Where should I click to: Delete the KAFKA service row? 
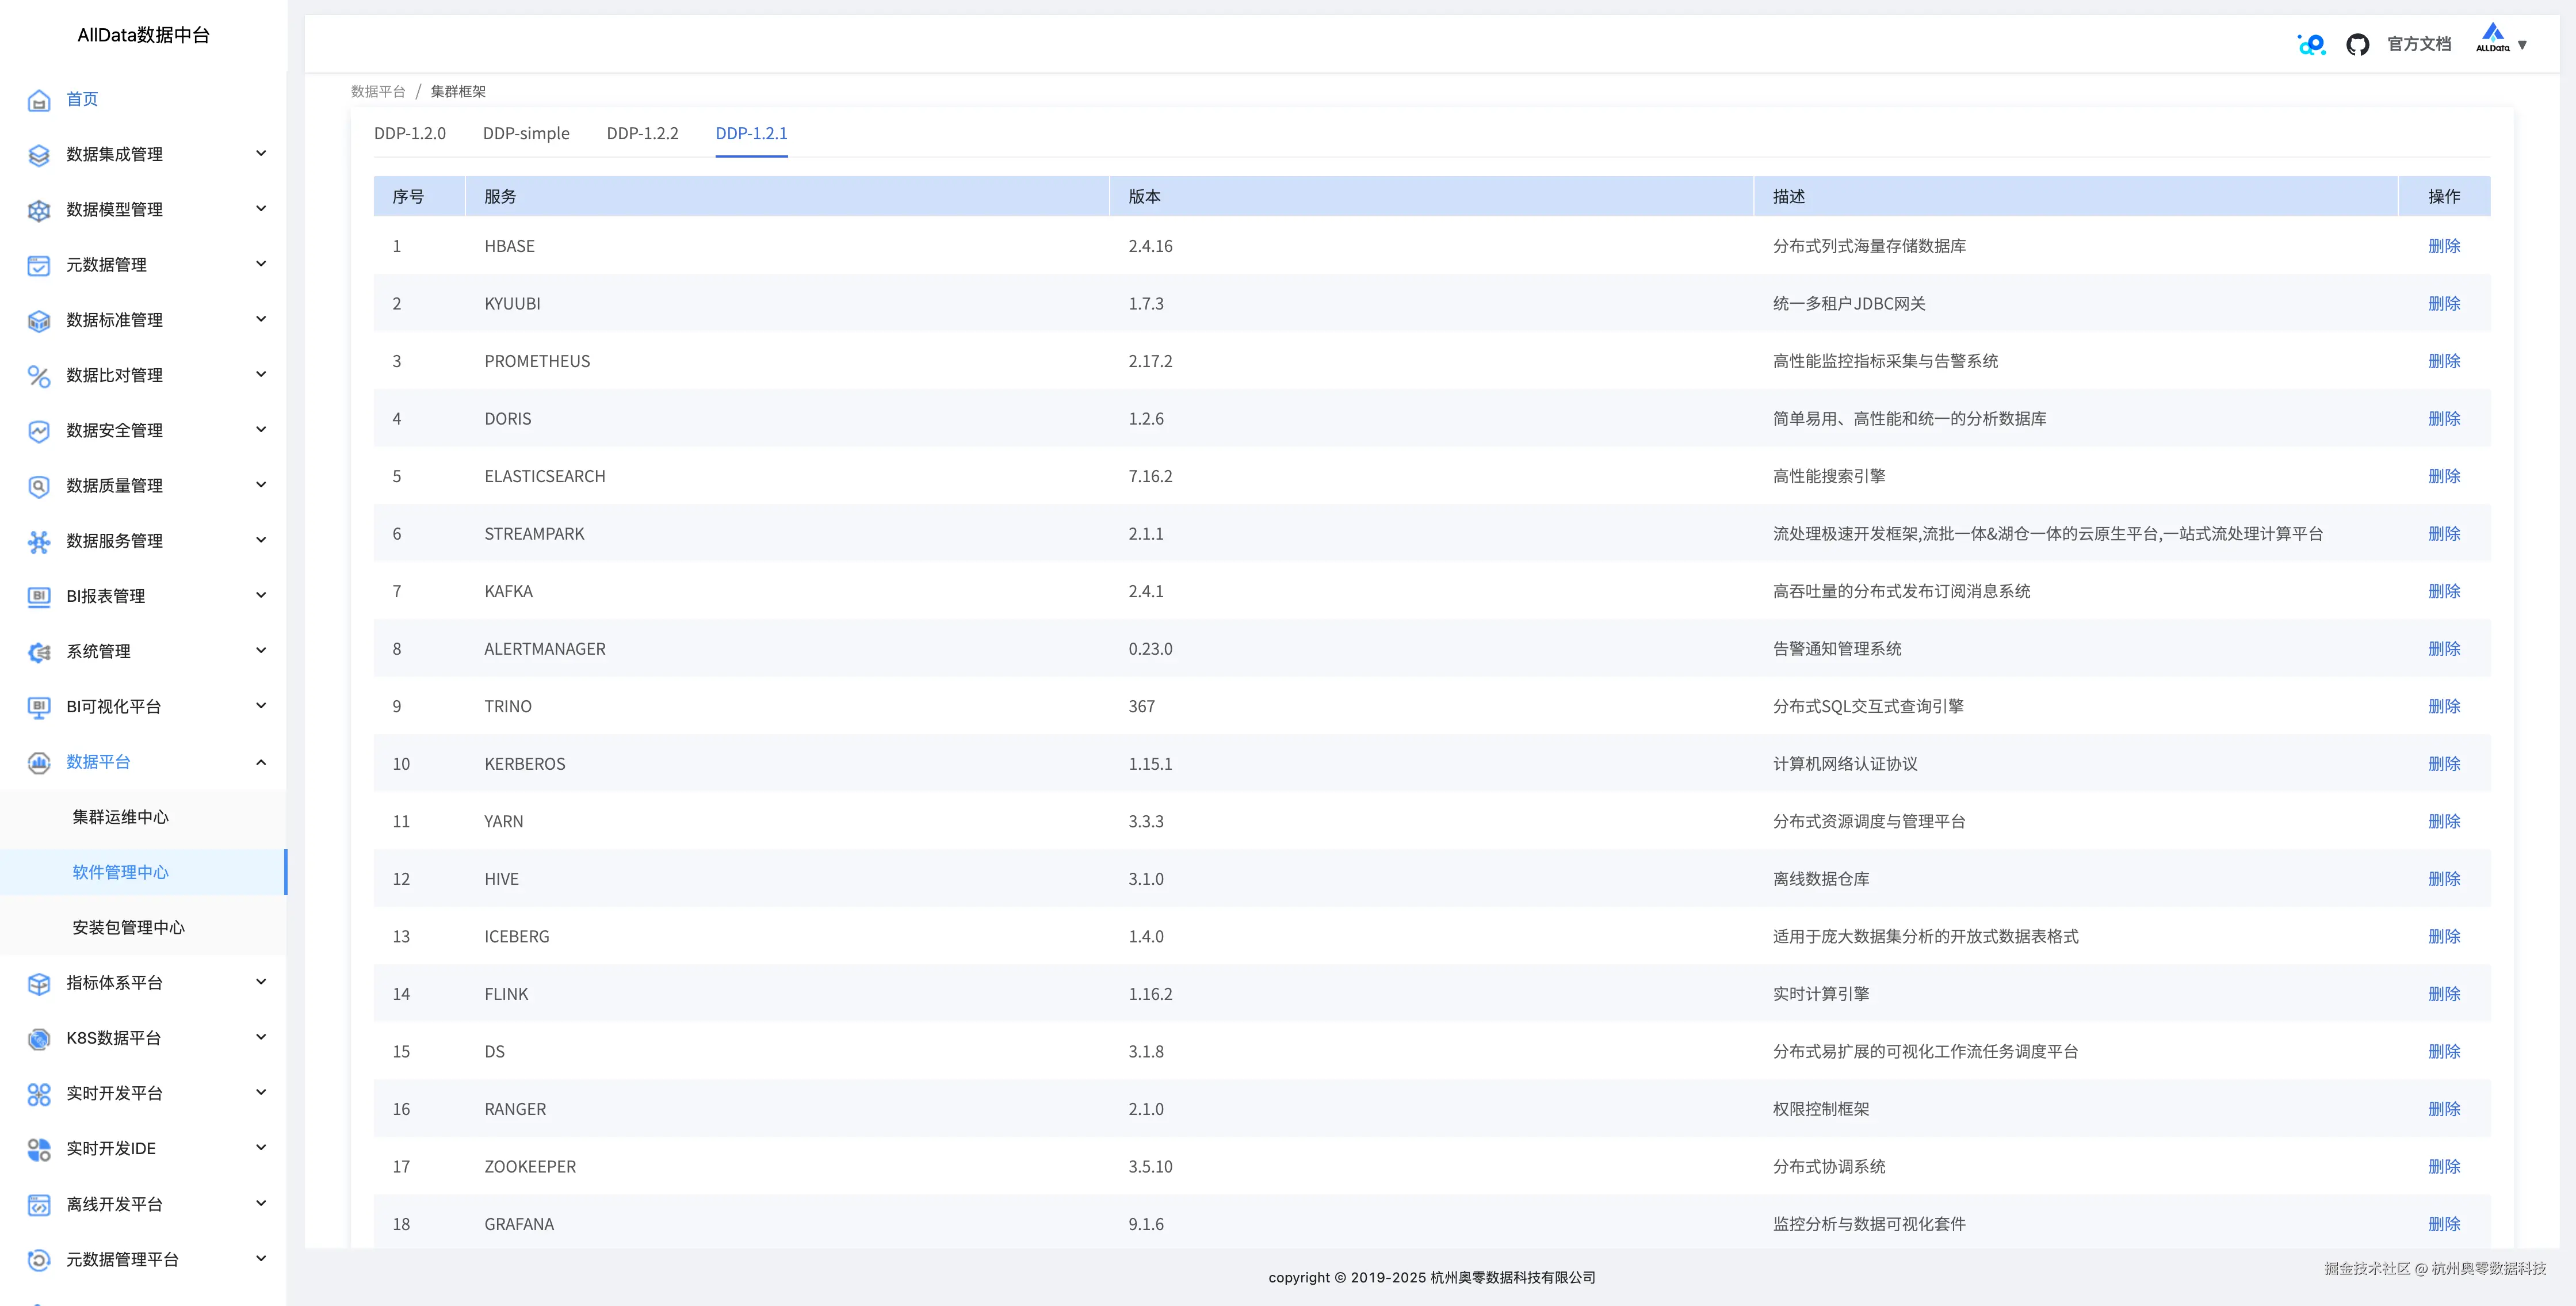click(x=2443, y=591)
